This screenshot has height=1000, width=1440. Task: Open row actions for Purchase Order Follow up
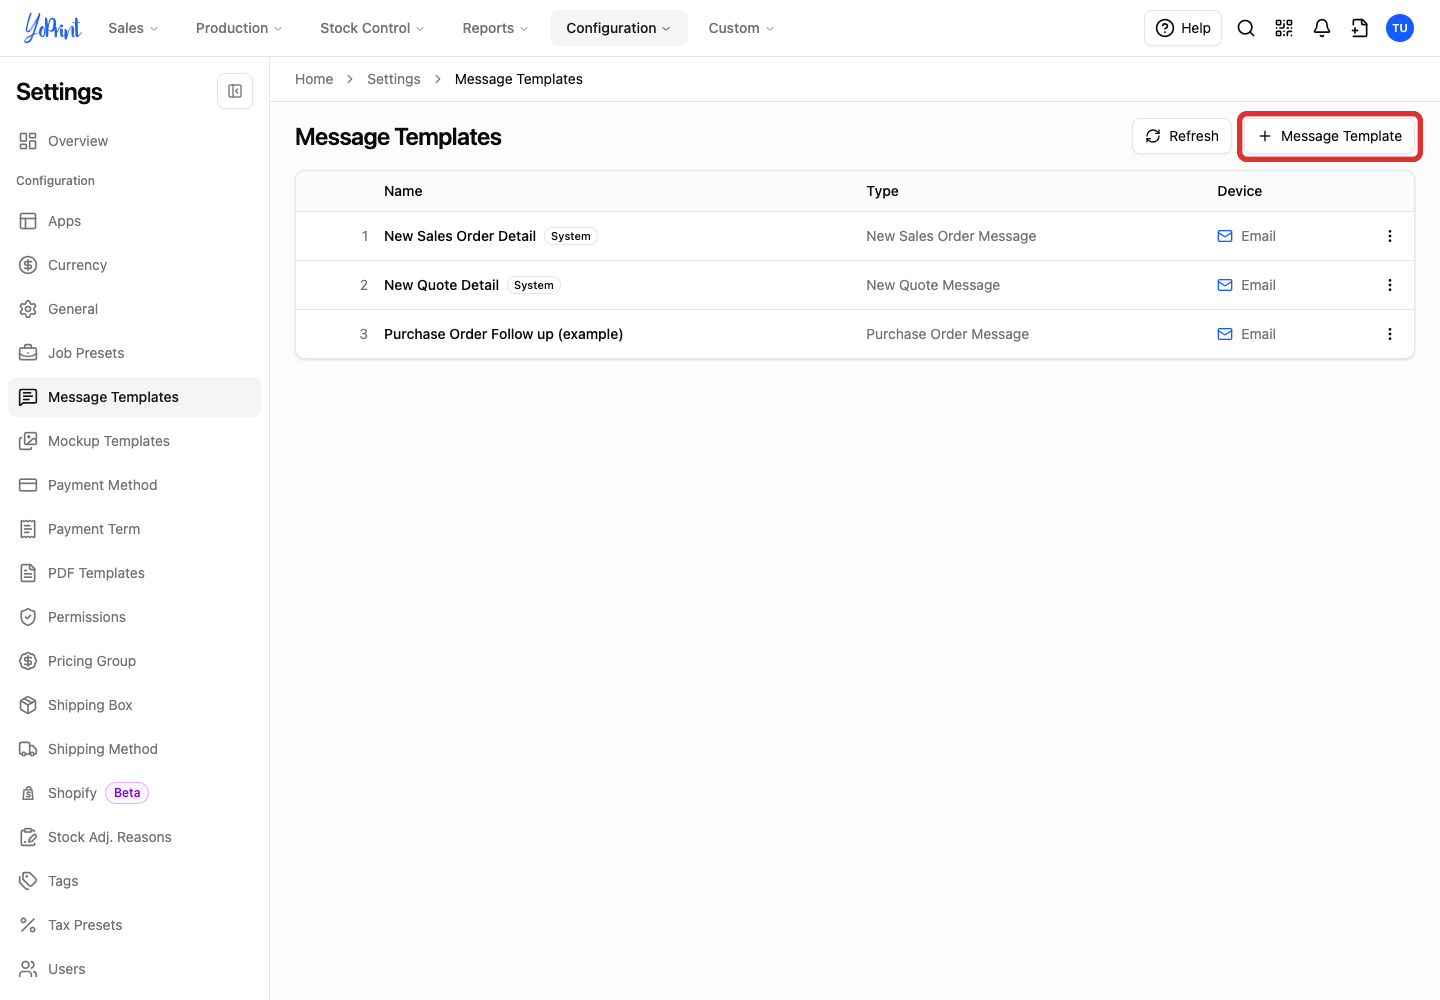click(x=1390, y=334)
